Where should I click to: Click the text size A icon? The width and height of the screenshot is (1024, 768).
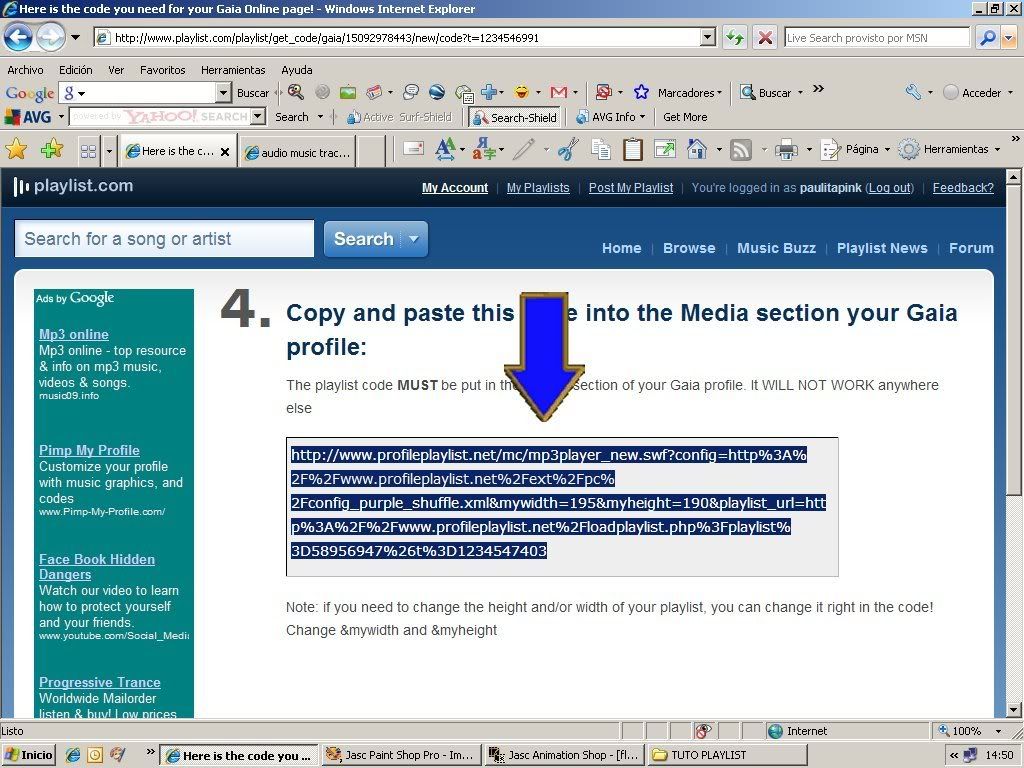coord(445,150)
